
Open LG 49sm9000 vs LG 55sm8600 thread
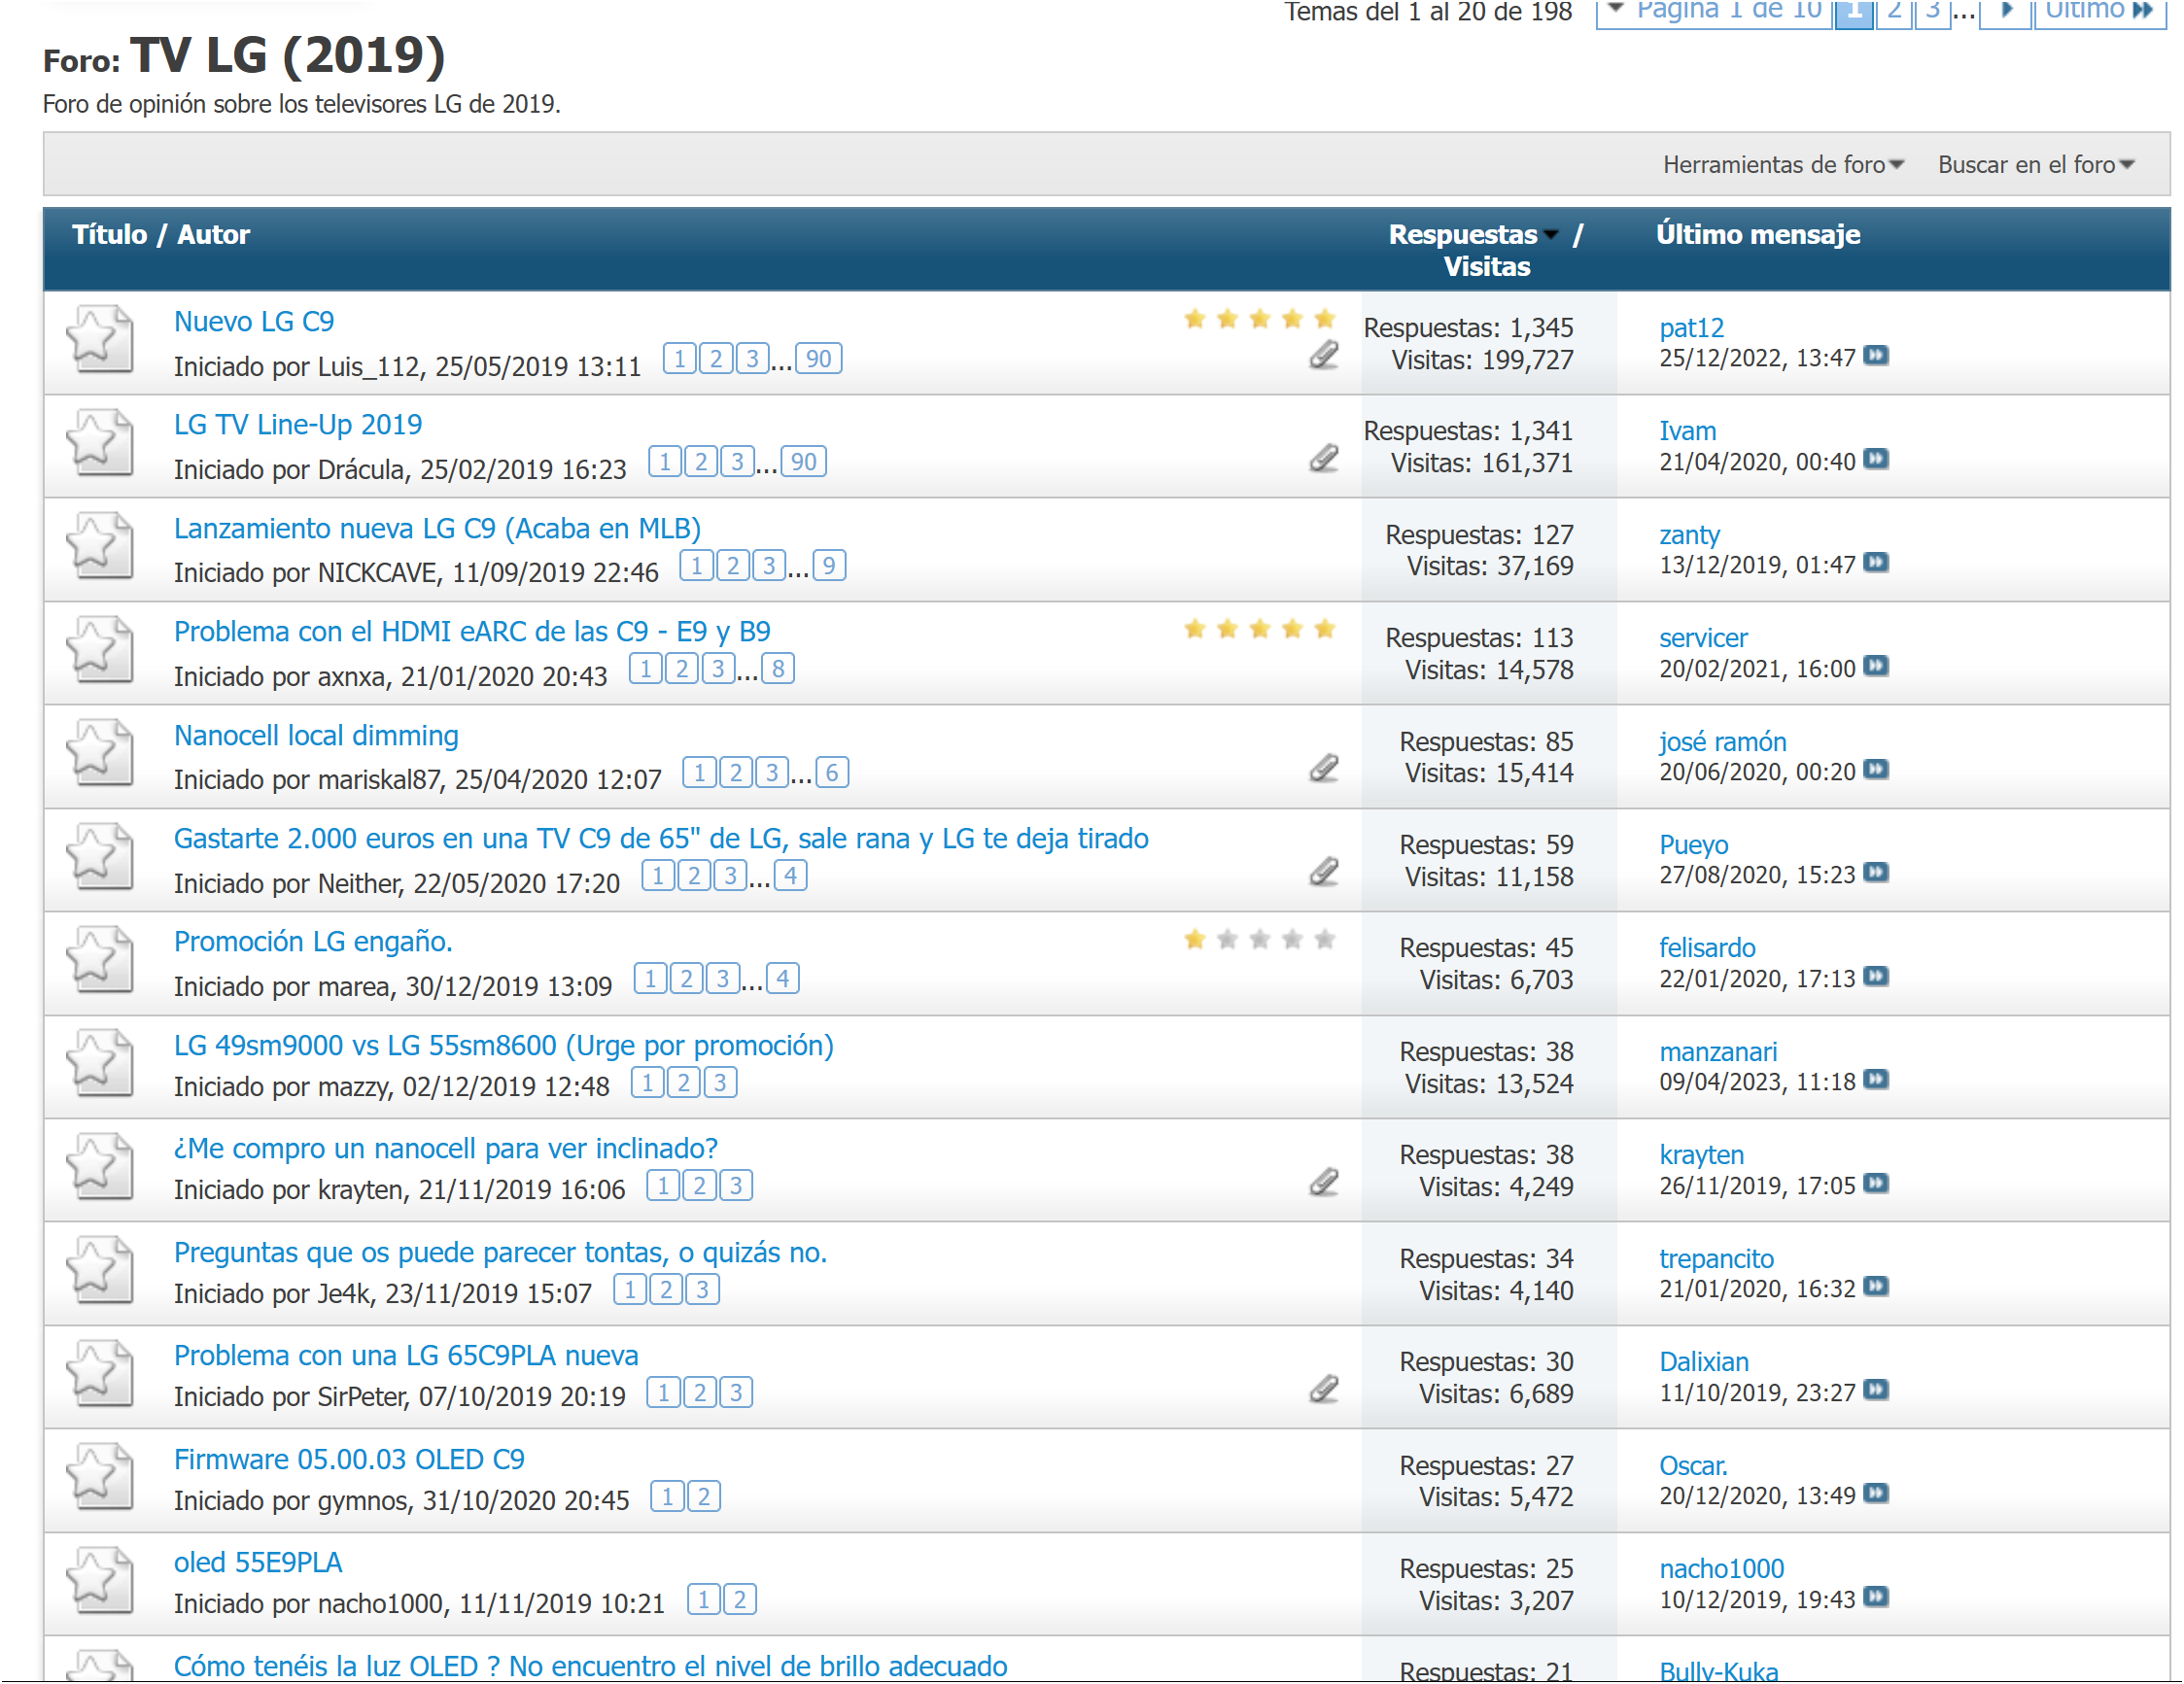click(x=504, y=1046)
